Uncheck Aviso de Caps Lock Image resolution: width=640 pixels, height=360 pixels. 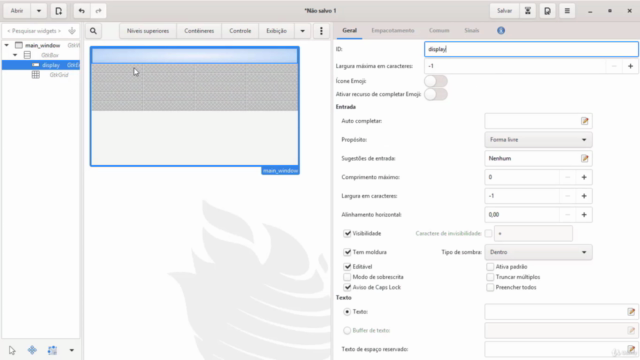click(347, 287)
